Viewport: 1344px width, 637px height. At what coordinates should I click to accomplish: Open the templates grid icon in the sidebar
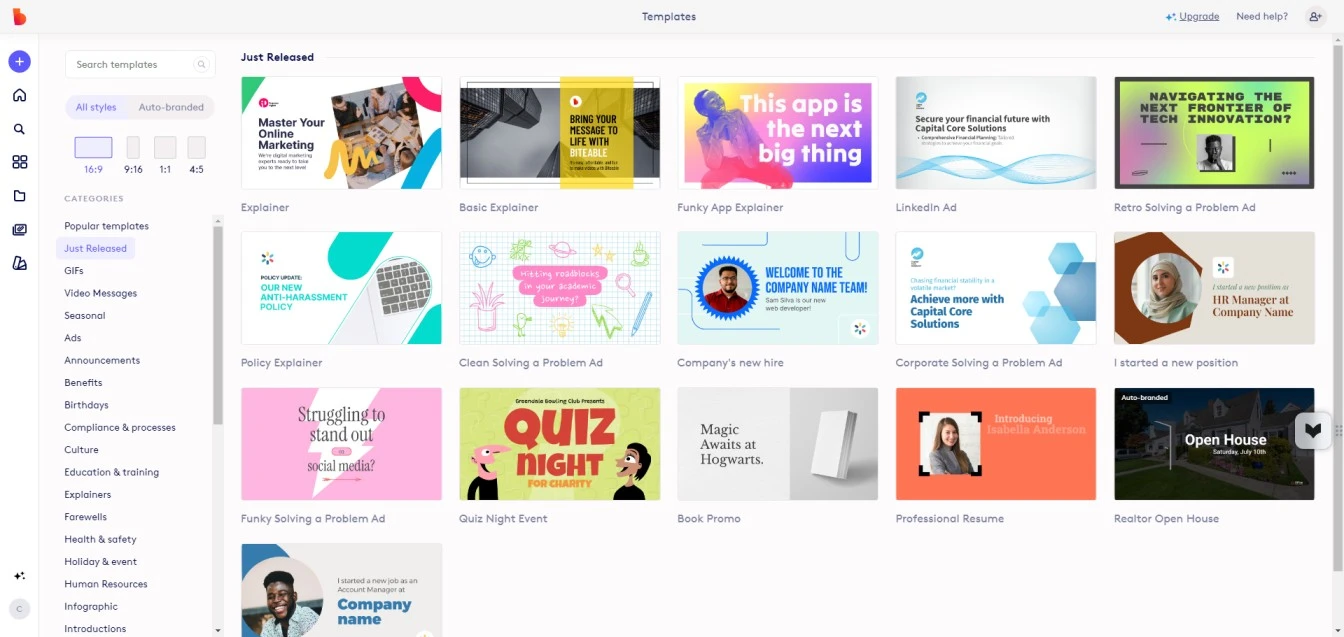(x=19, y=162)
